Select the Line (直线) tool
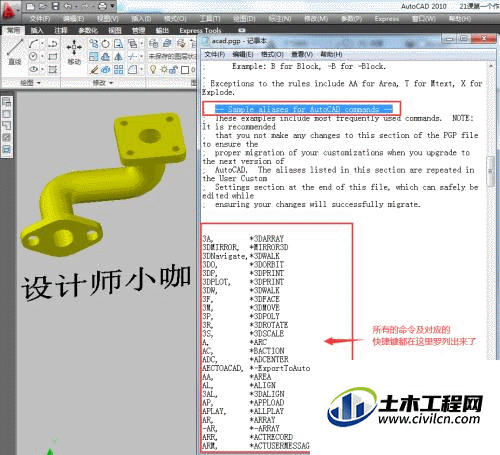 [x=15, y=52]
